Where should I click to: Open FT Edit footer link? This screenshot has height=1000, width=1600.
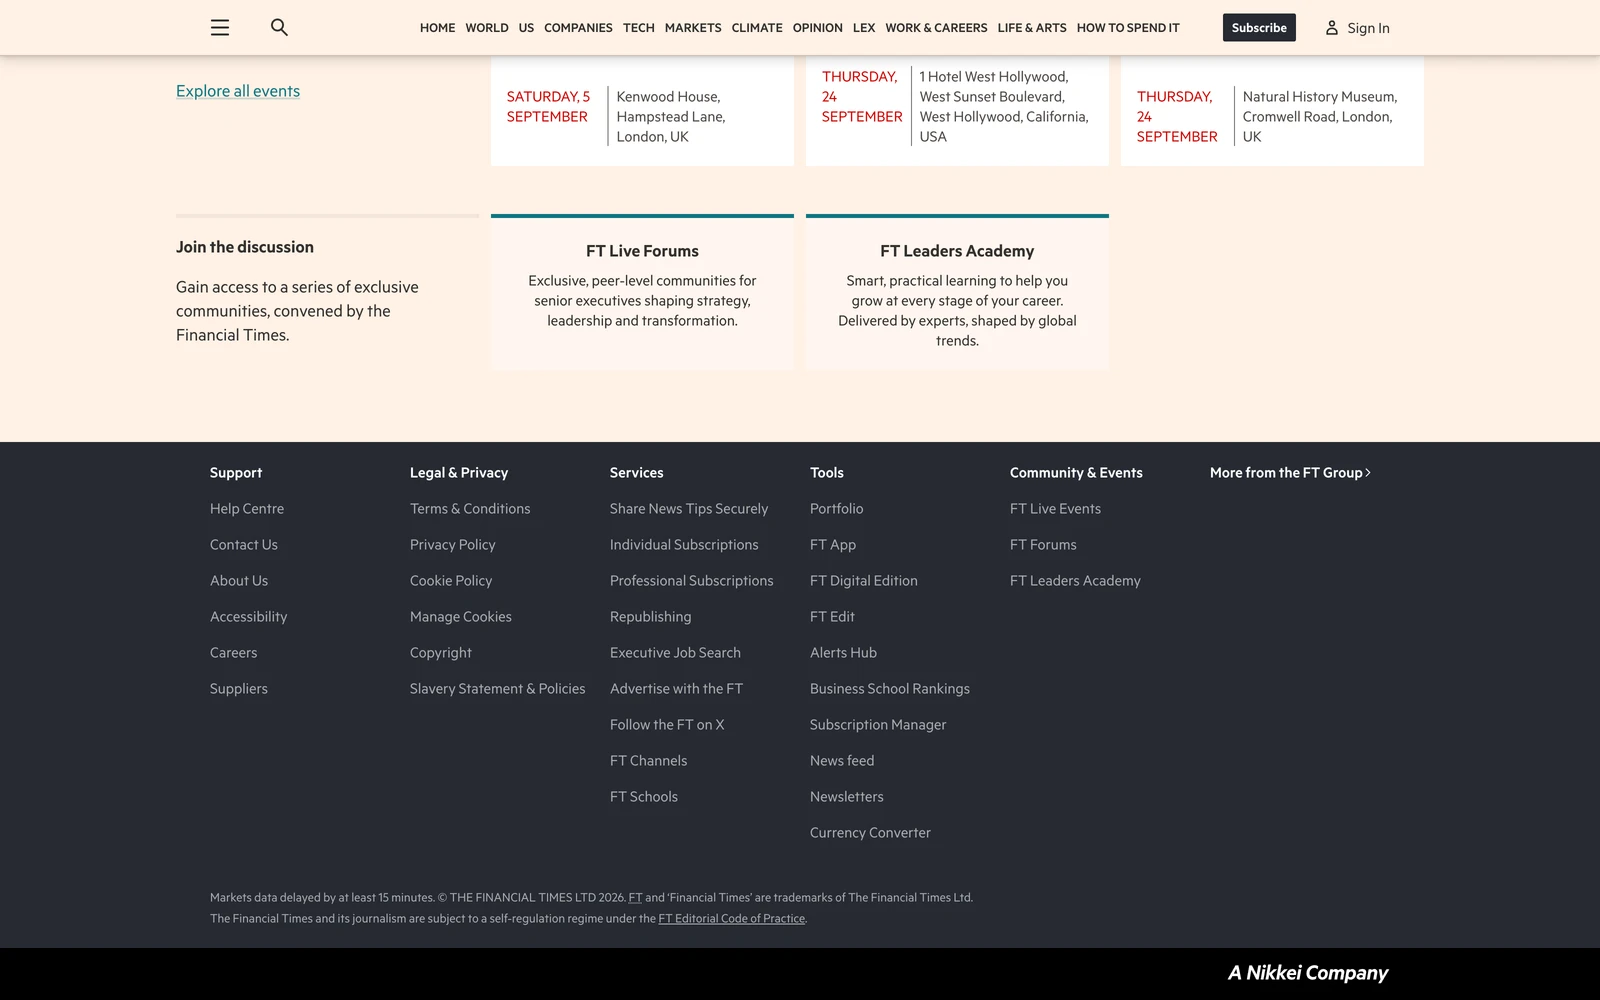(x=832, y=617)
